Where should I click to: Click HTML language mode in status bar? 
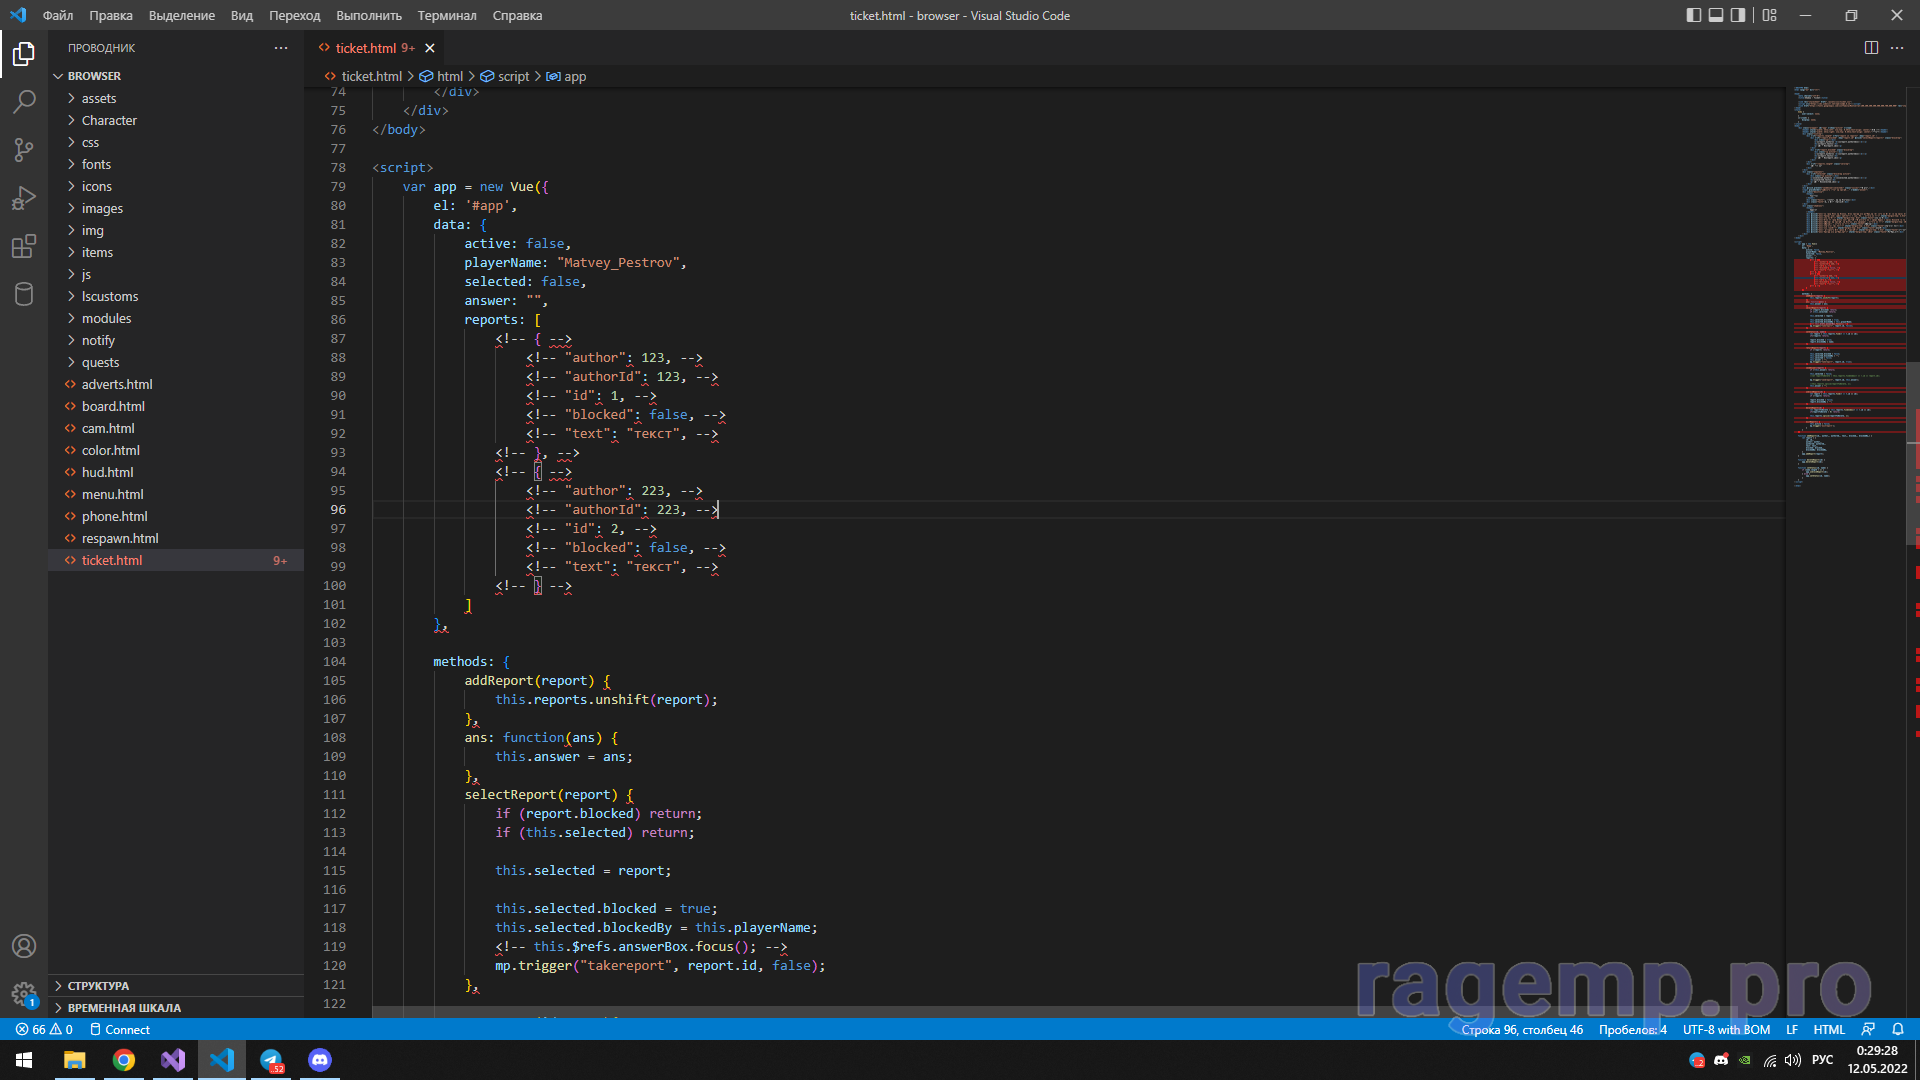pos(1828,1029)
